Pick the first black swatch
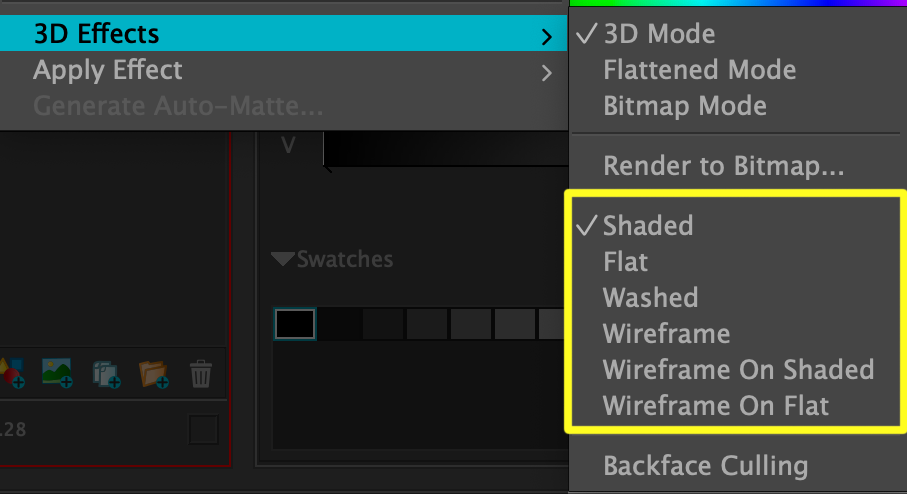907x494 pixels. tap(295, 323)
